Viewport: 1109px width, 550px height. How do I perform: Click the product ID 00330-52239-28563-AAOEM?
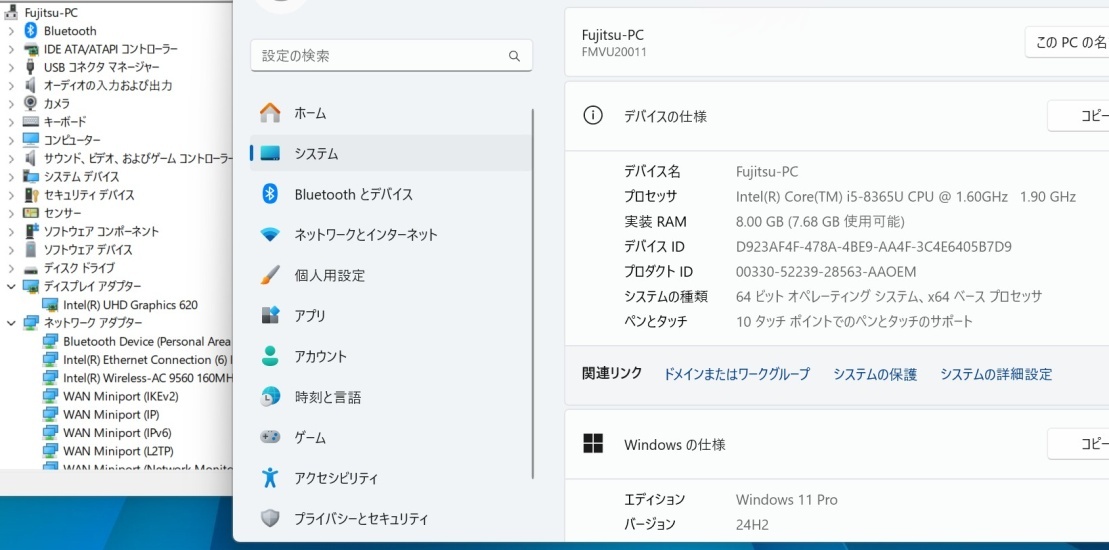(x=826, y=272)
